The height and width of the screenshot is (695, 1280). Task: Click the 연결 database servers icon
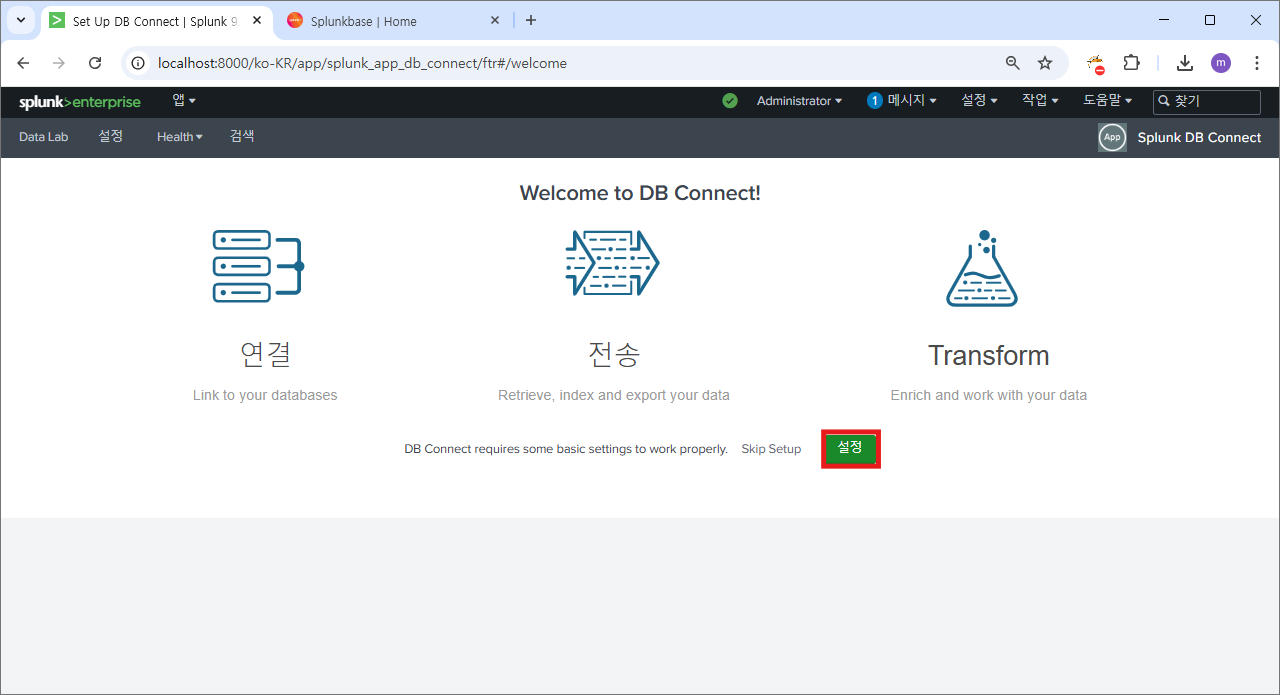(258, 266)
